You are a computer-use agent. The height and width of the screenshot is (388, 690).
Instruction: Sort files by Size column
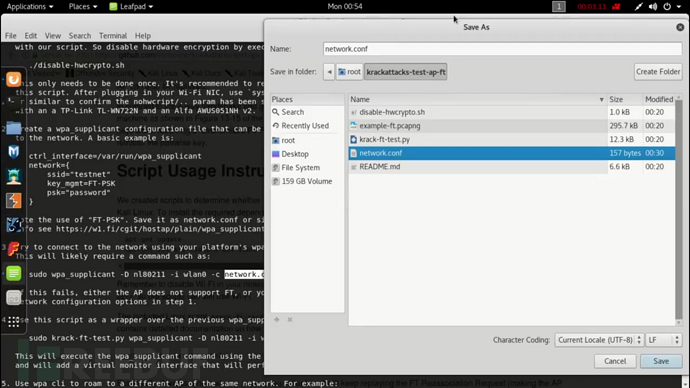624,99
